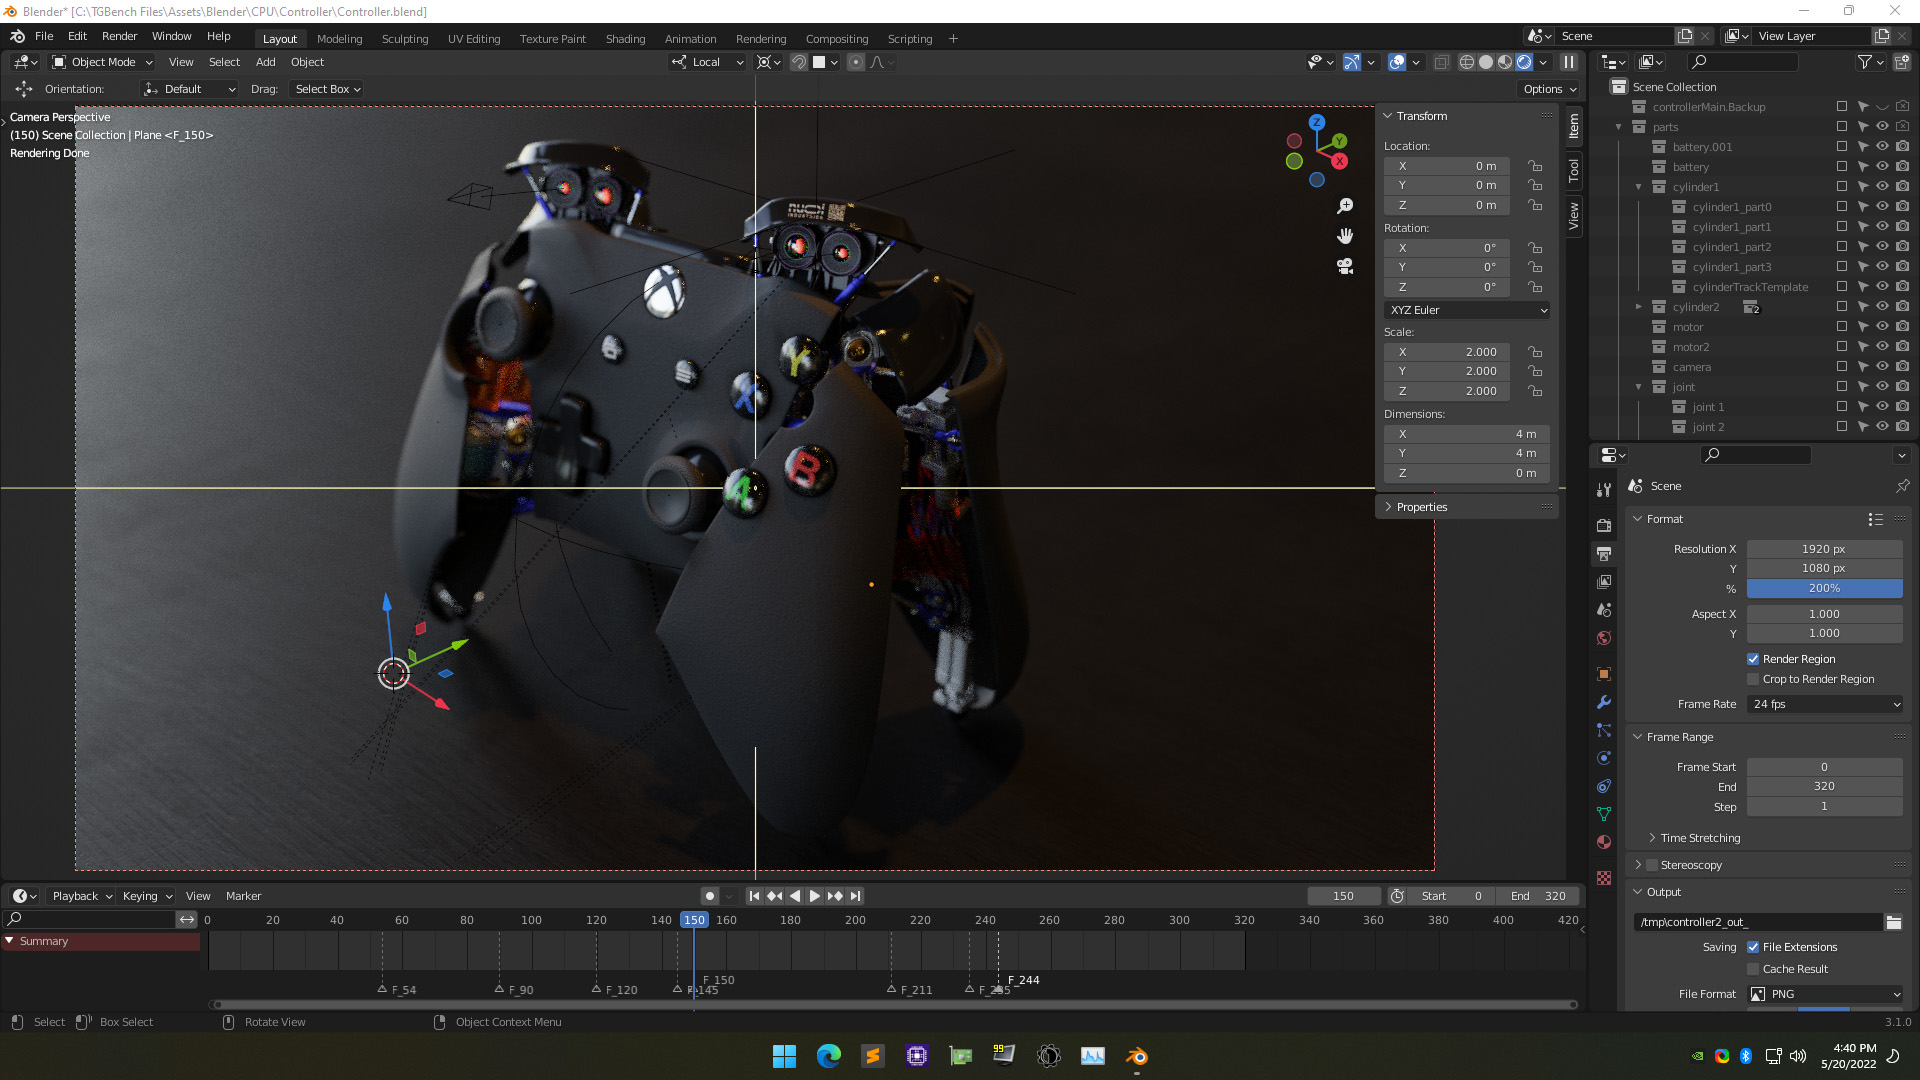Open the Object Data green triangle icon
This screenshot has width=1920, height=1080.
[x=1604, y=814]
